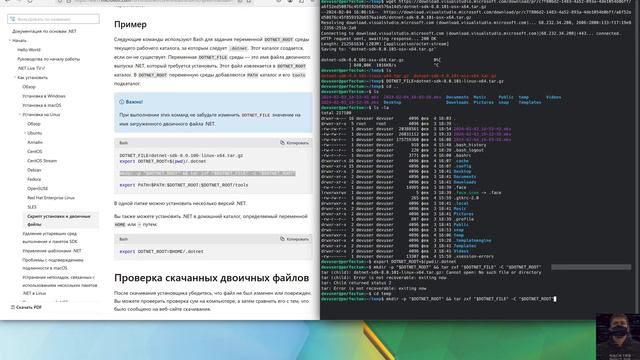Open 'Руководства по началу работы' in the sidebar
Screen dimensions: 640x360
point(48,59)
